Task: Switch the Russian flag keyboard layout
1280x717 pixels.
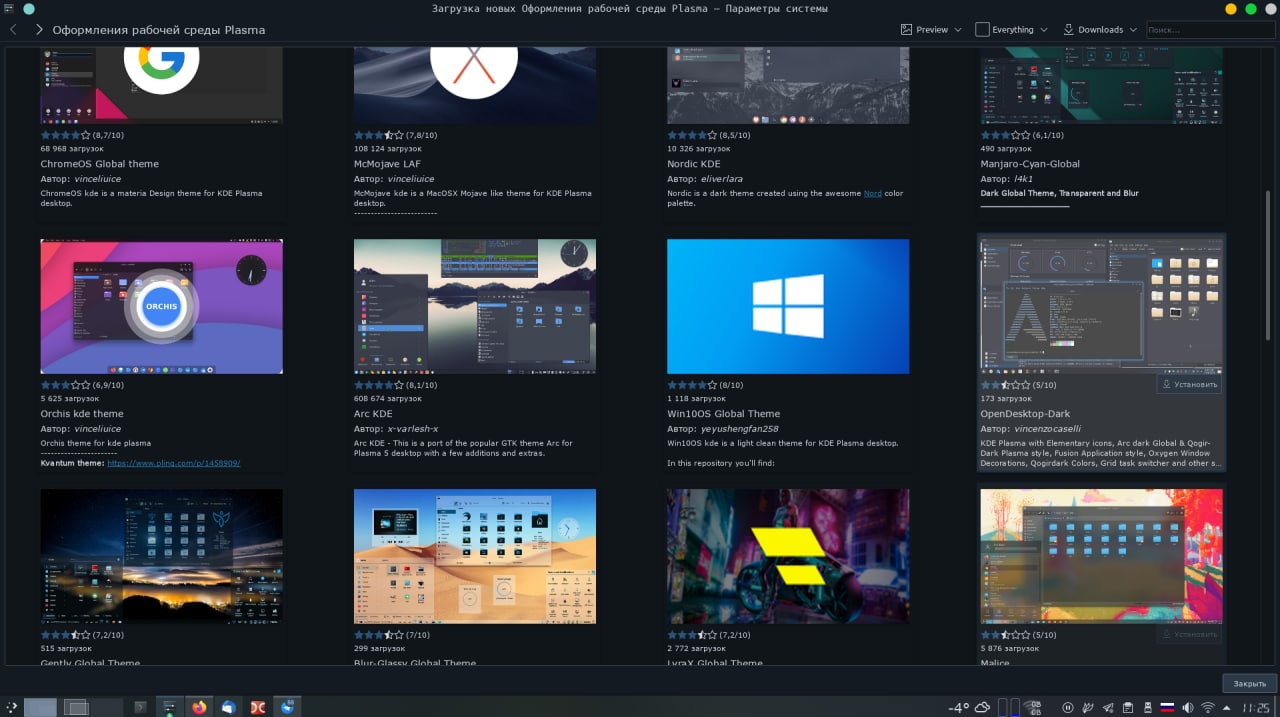Action: pos(1166,708)
